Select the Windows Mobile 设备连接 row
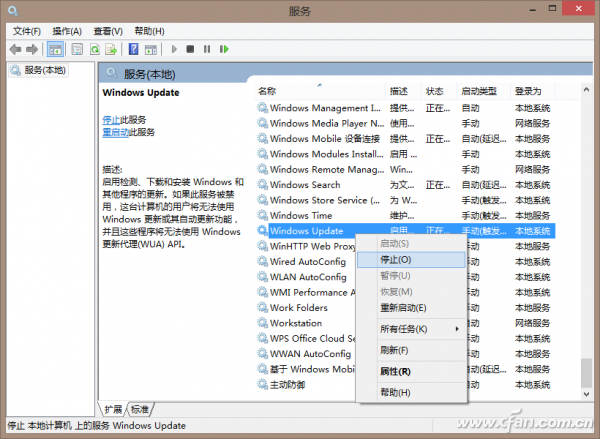 pyautogui.click(x=405, y=139)
